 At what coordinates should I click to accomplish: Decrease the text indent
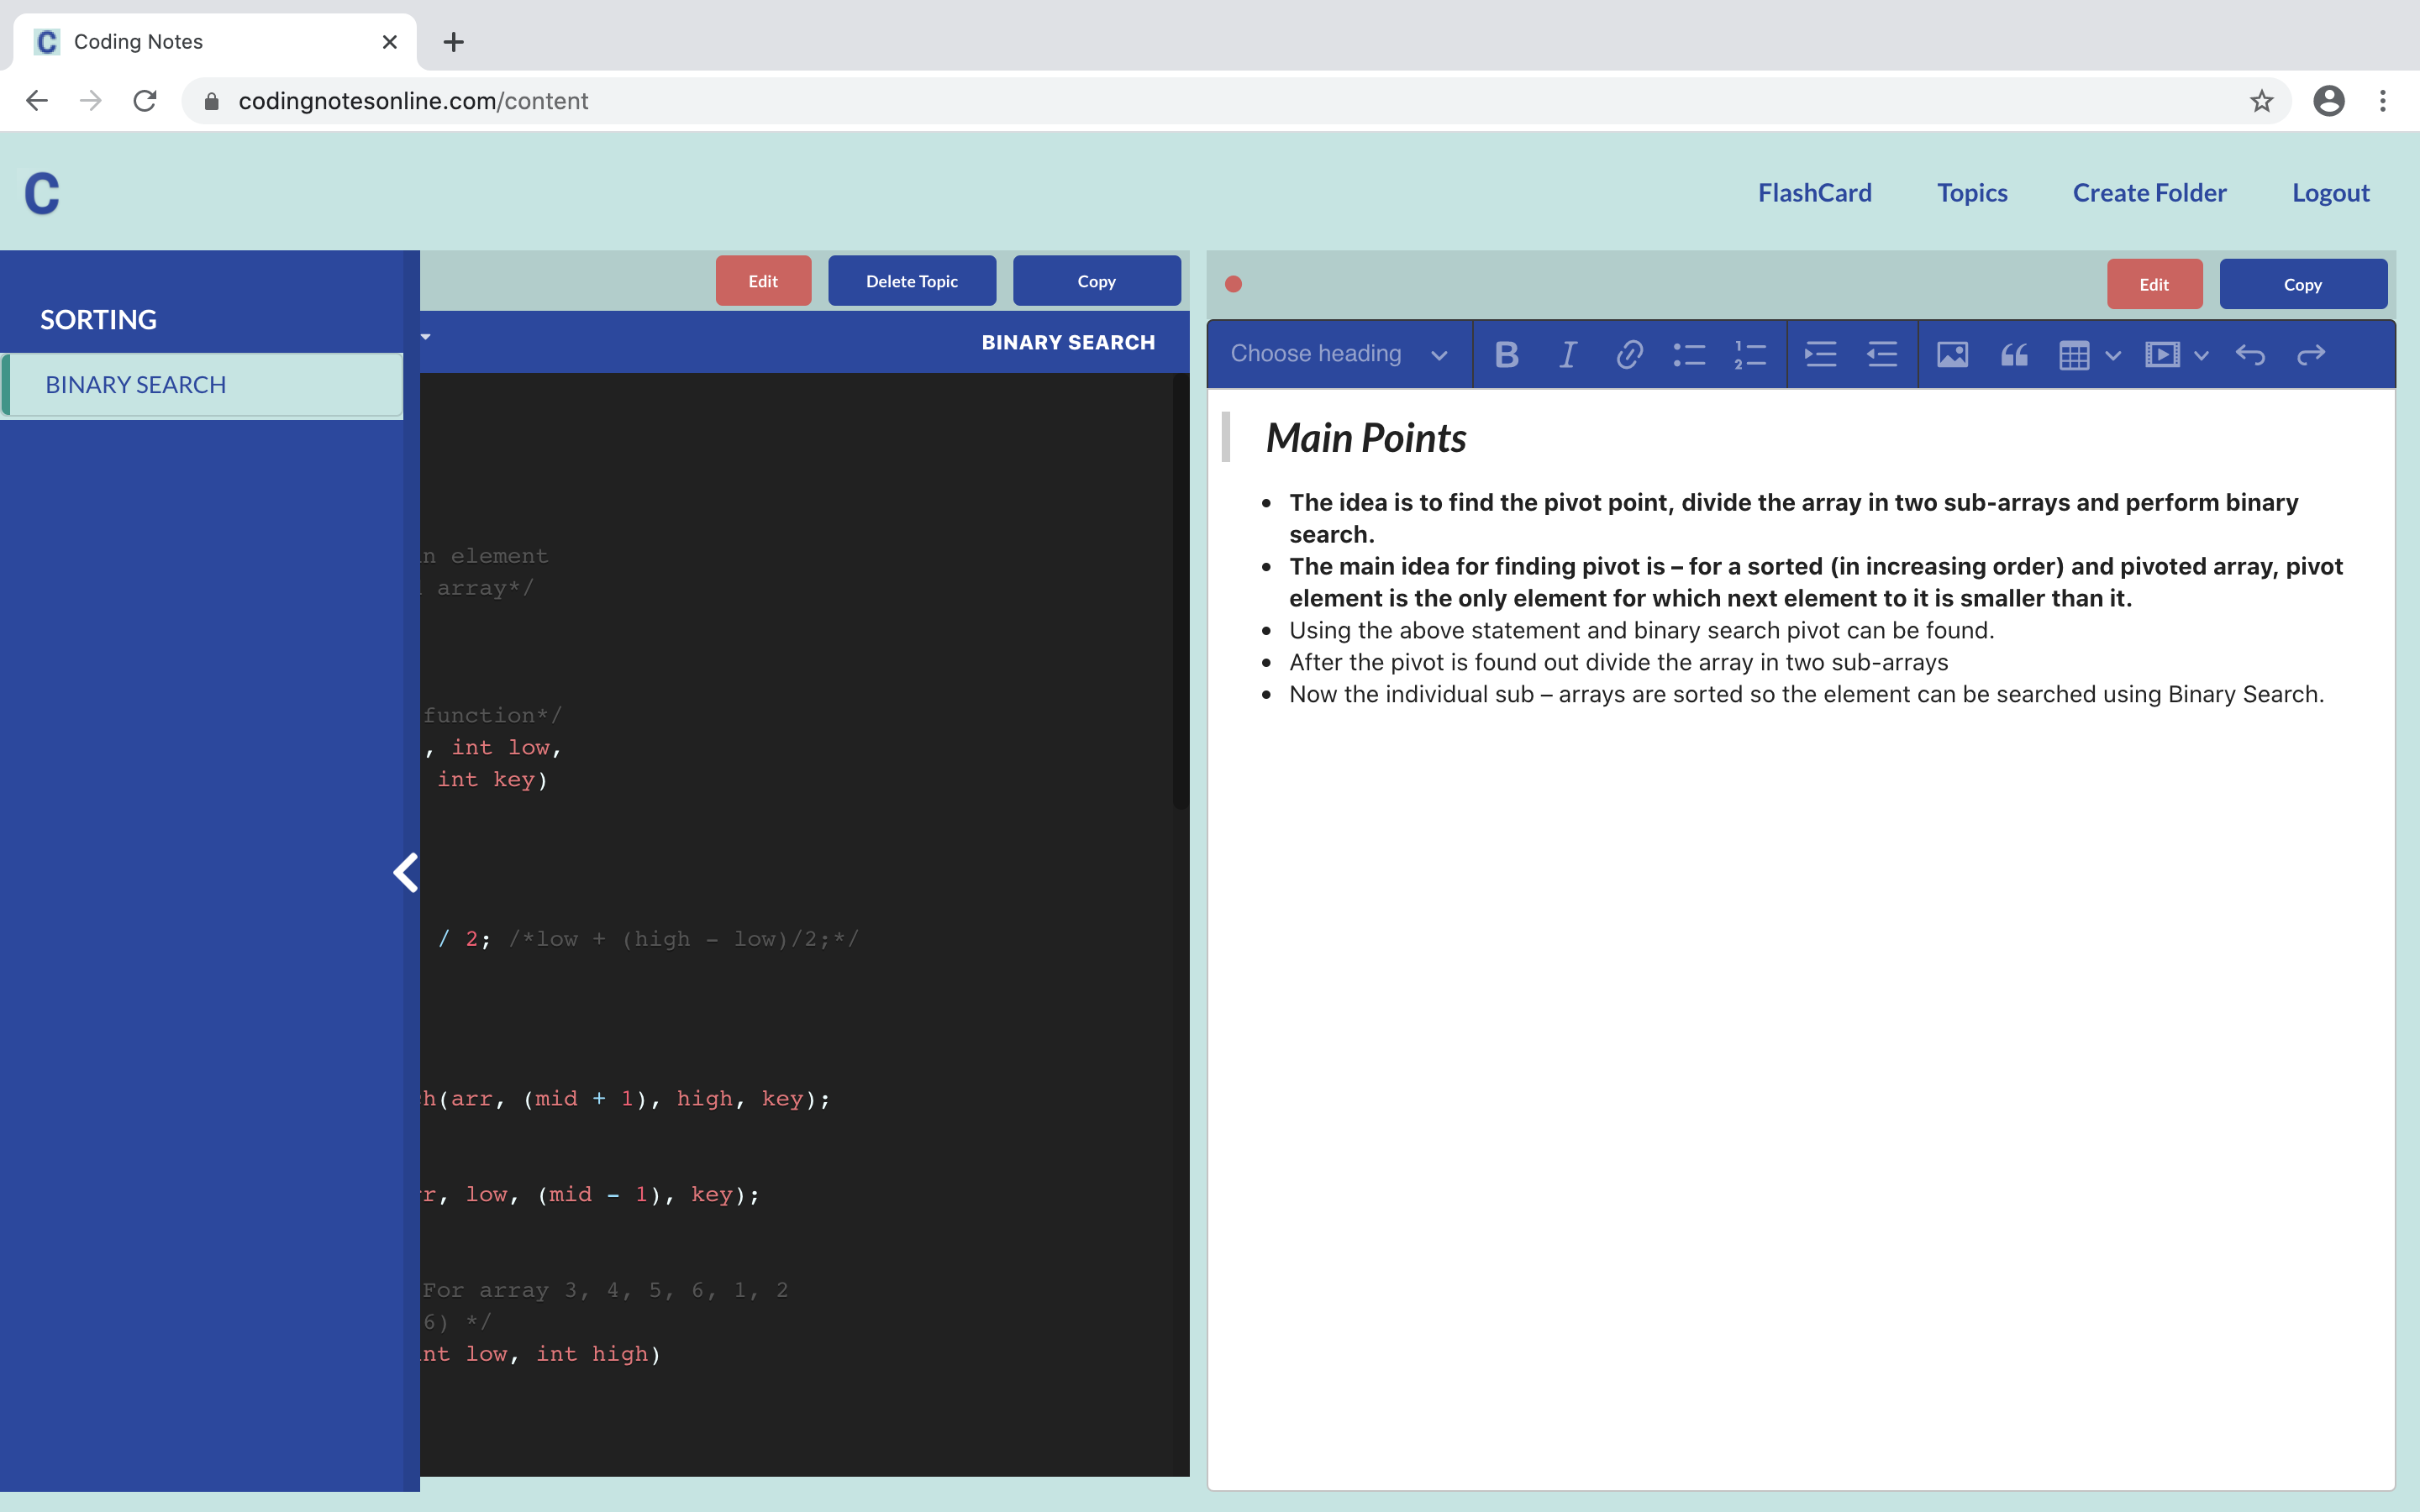(x=1881, y=353)
